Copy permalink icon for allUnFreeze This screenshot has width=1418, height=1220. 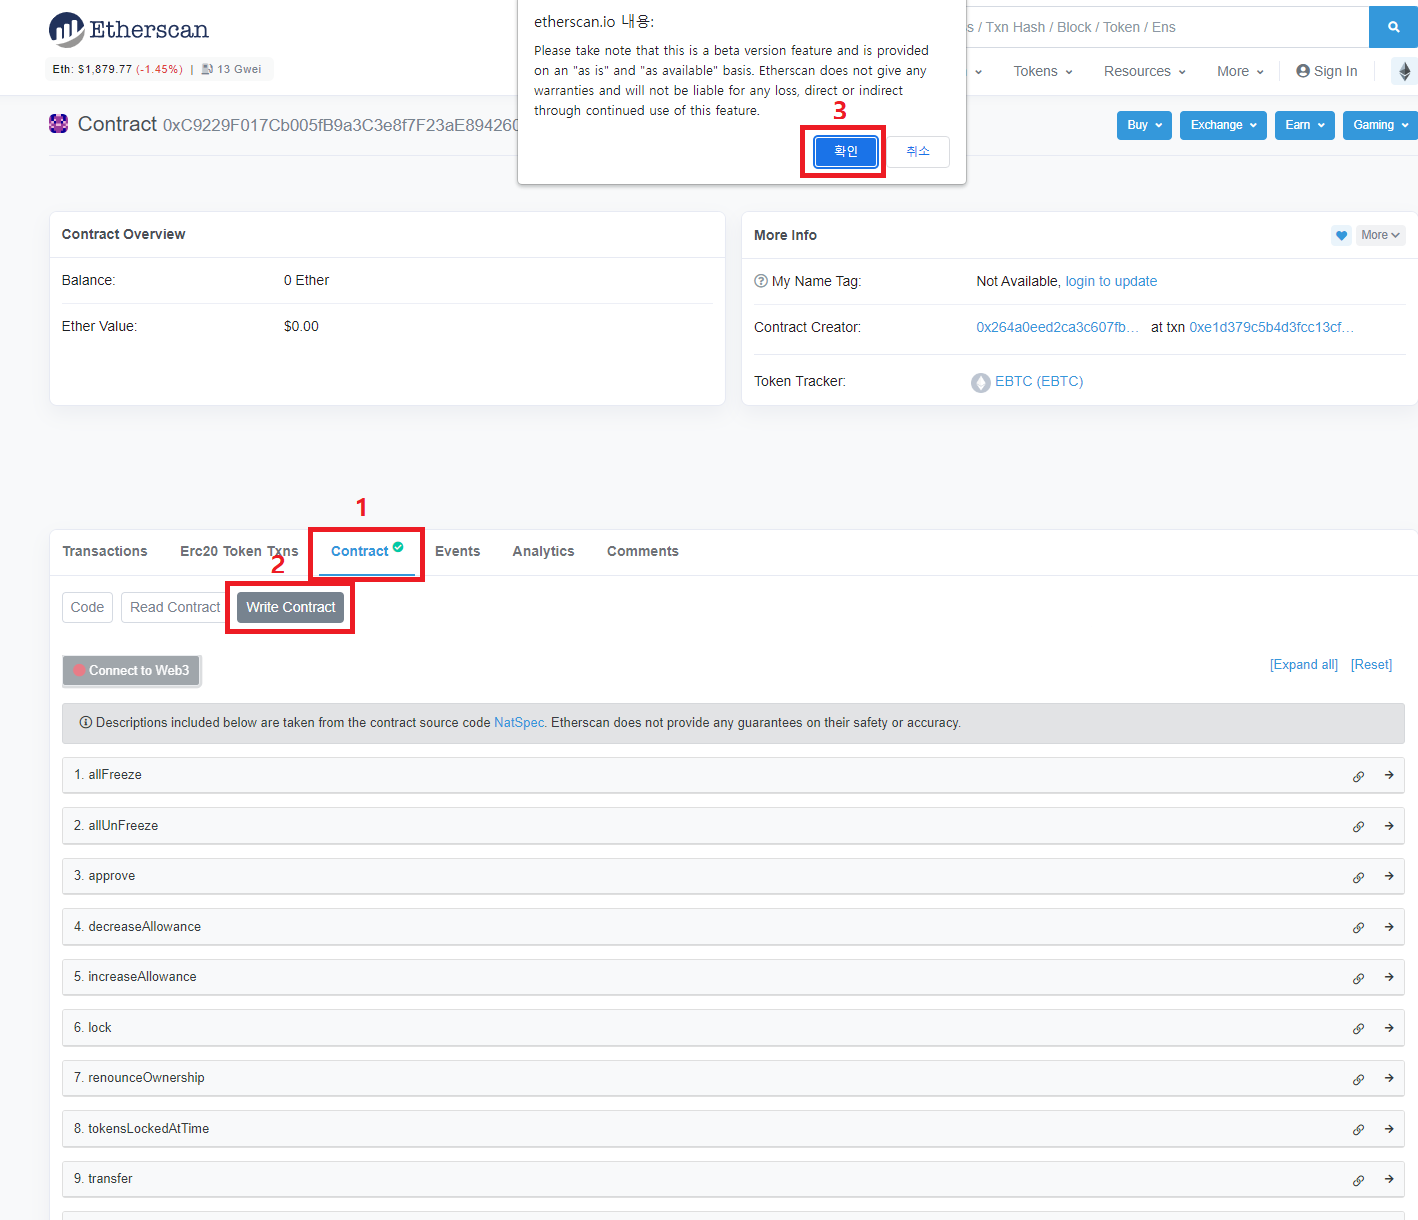pyautogui.click(x=1358, y=827)
